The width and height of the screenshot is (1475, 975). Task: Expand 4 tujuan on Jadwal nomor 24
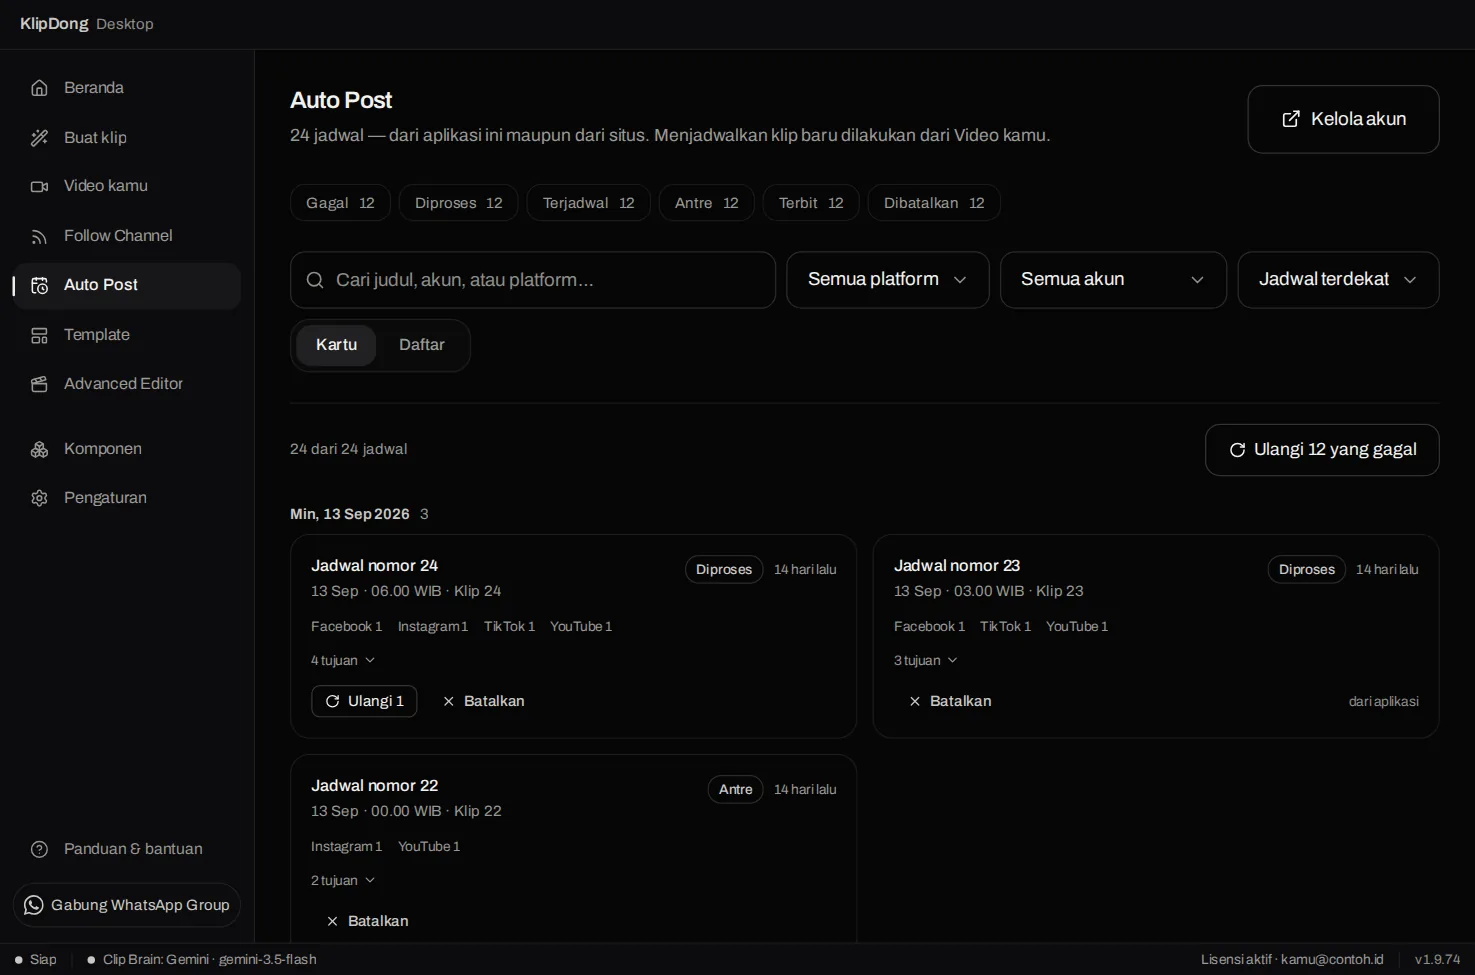pos(343,660)
